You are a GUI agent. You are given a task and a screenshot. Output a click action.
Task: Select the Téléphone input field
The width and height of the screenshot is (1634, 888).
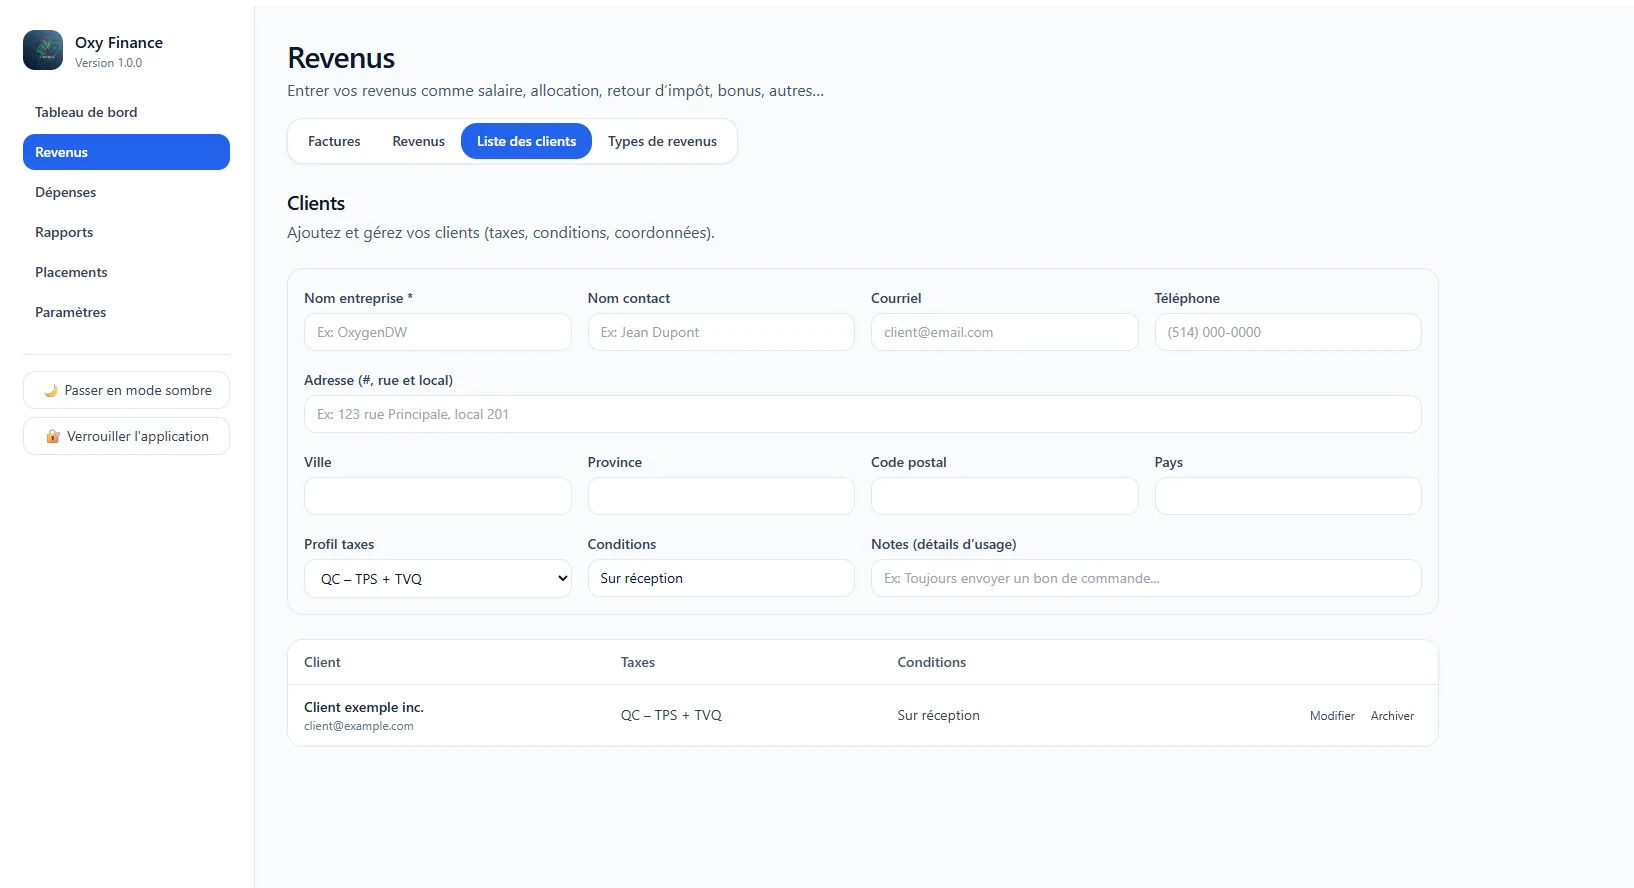1288,332
